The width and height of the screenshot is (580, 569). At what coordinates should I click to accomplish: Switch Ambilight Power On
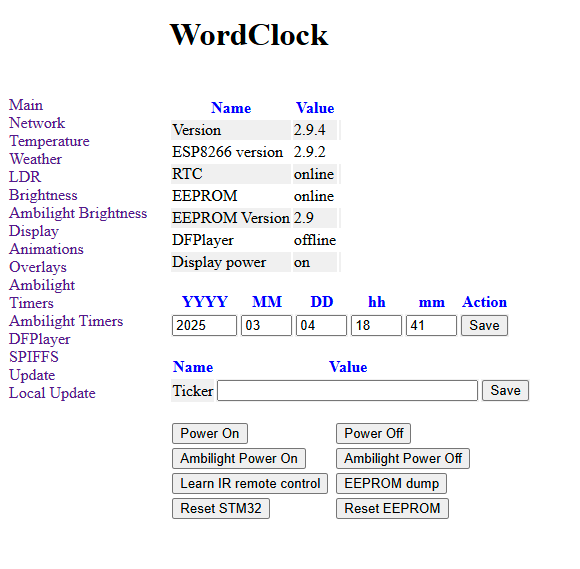[239, 459]
